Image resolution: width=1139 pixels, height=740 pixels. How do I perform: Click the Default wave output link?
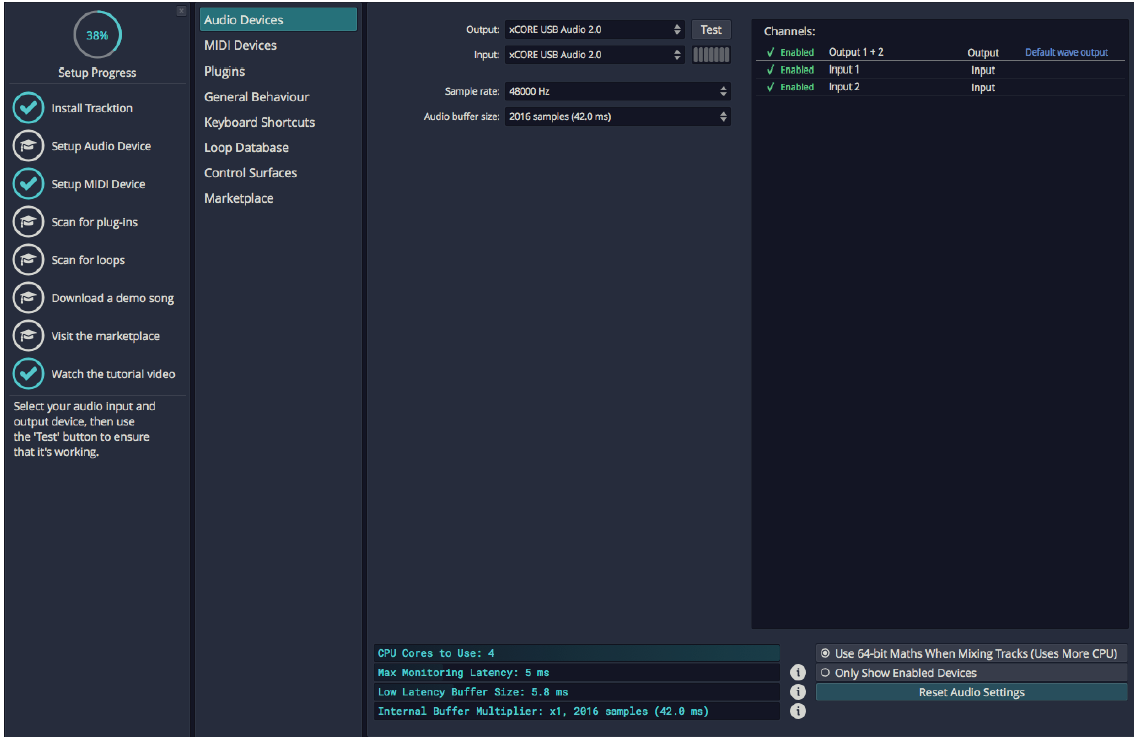point(1066,52)
